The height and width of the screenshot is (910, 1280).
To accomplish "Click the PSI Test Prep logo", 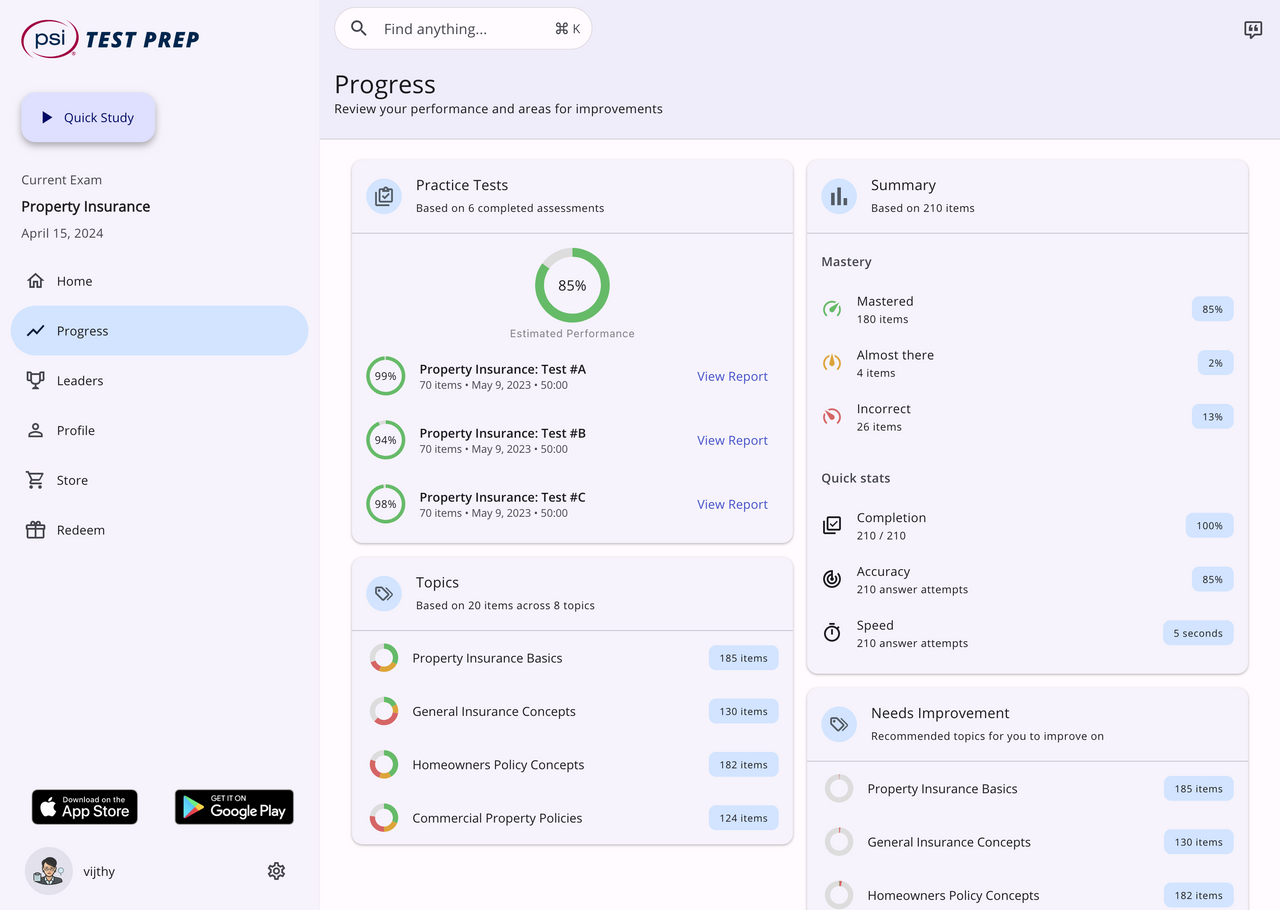I will click(x=110, y=39).
